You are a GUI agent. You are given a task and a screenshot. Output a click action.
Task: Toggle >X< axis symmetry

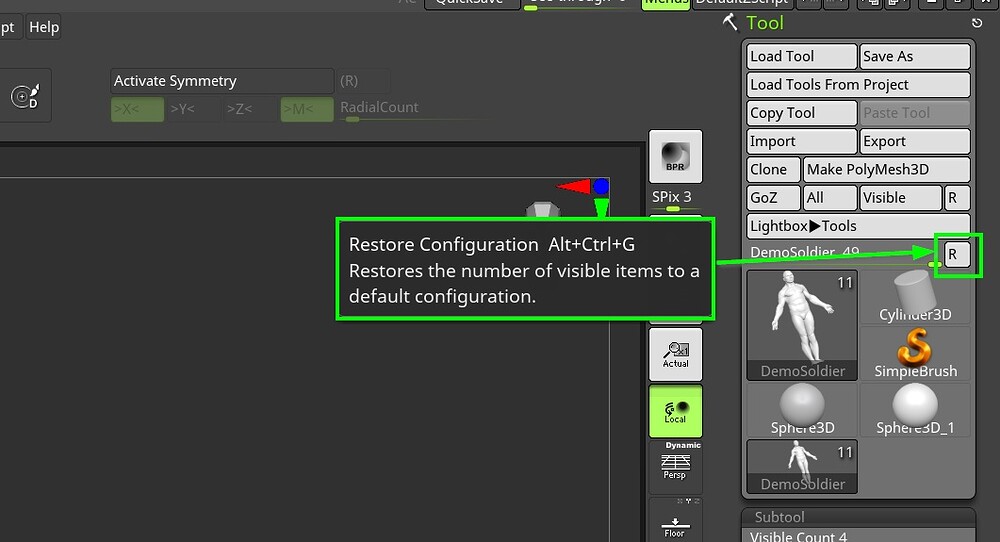coord(137,109)
